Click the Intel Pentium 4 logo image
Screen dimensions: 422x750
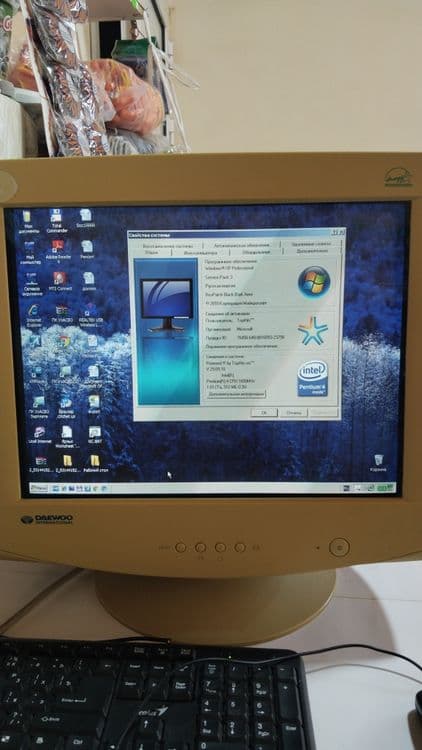click(312, 378)
